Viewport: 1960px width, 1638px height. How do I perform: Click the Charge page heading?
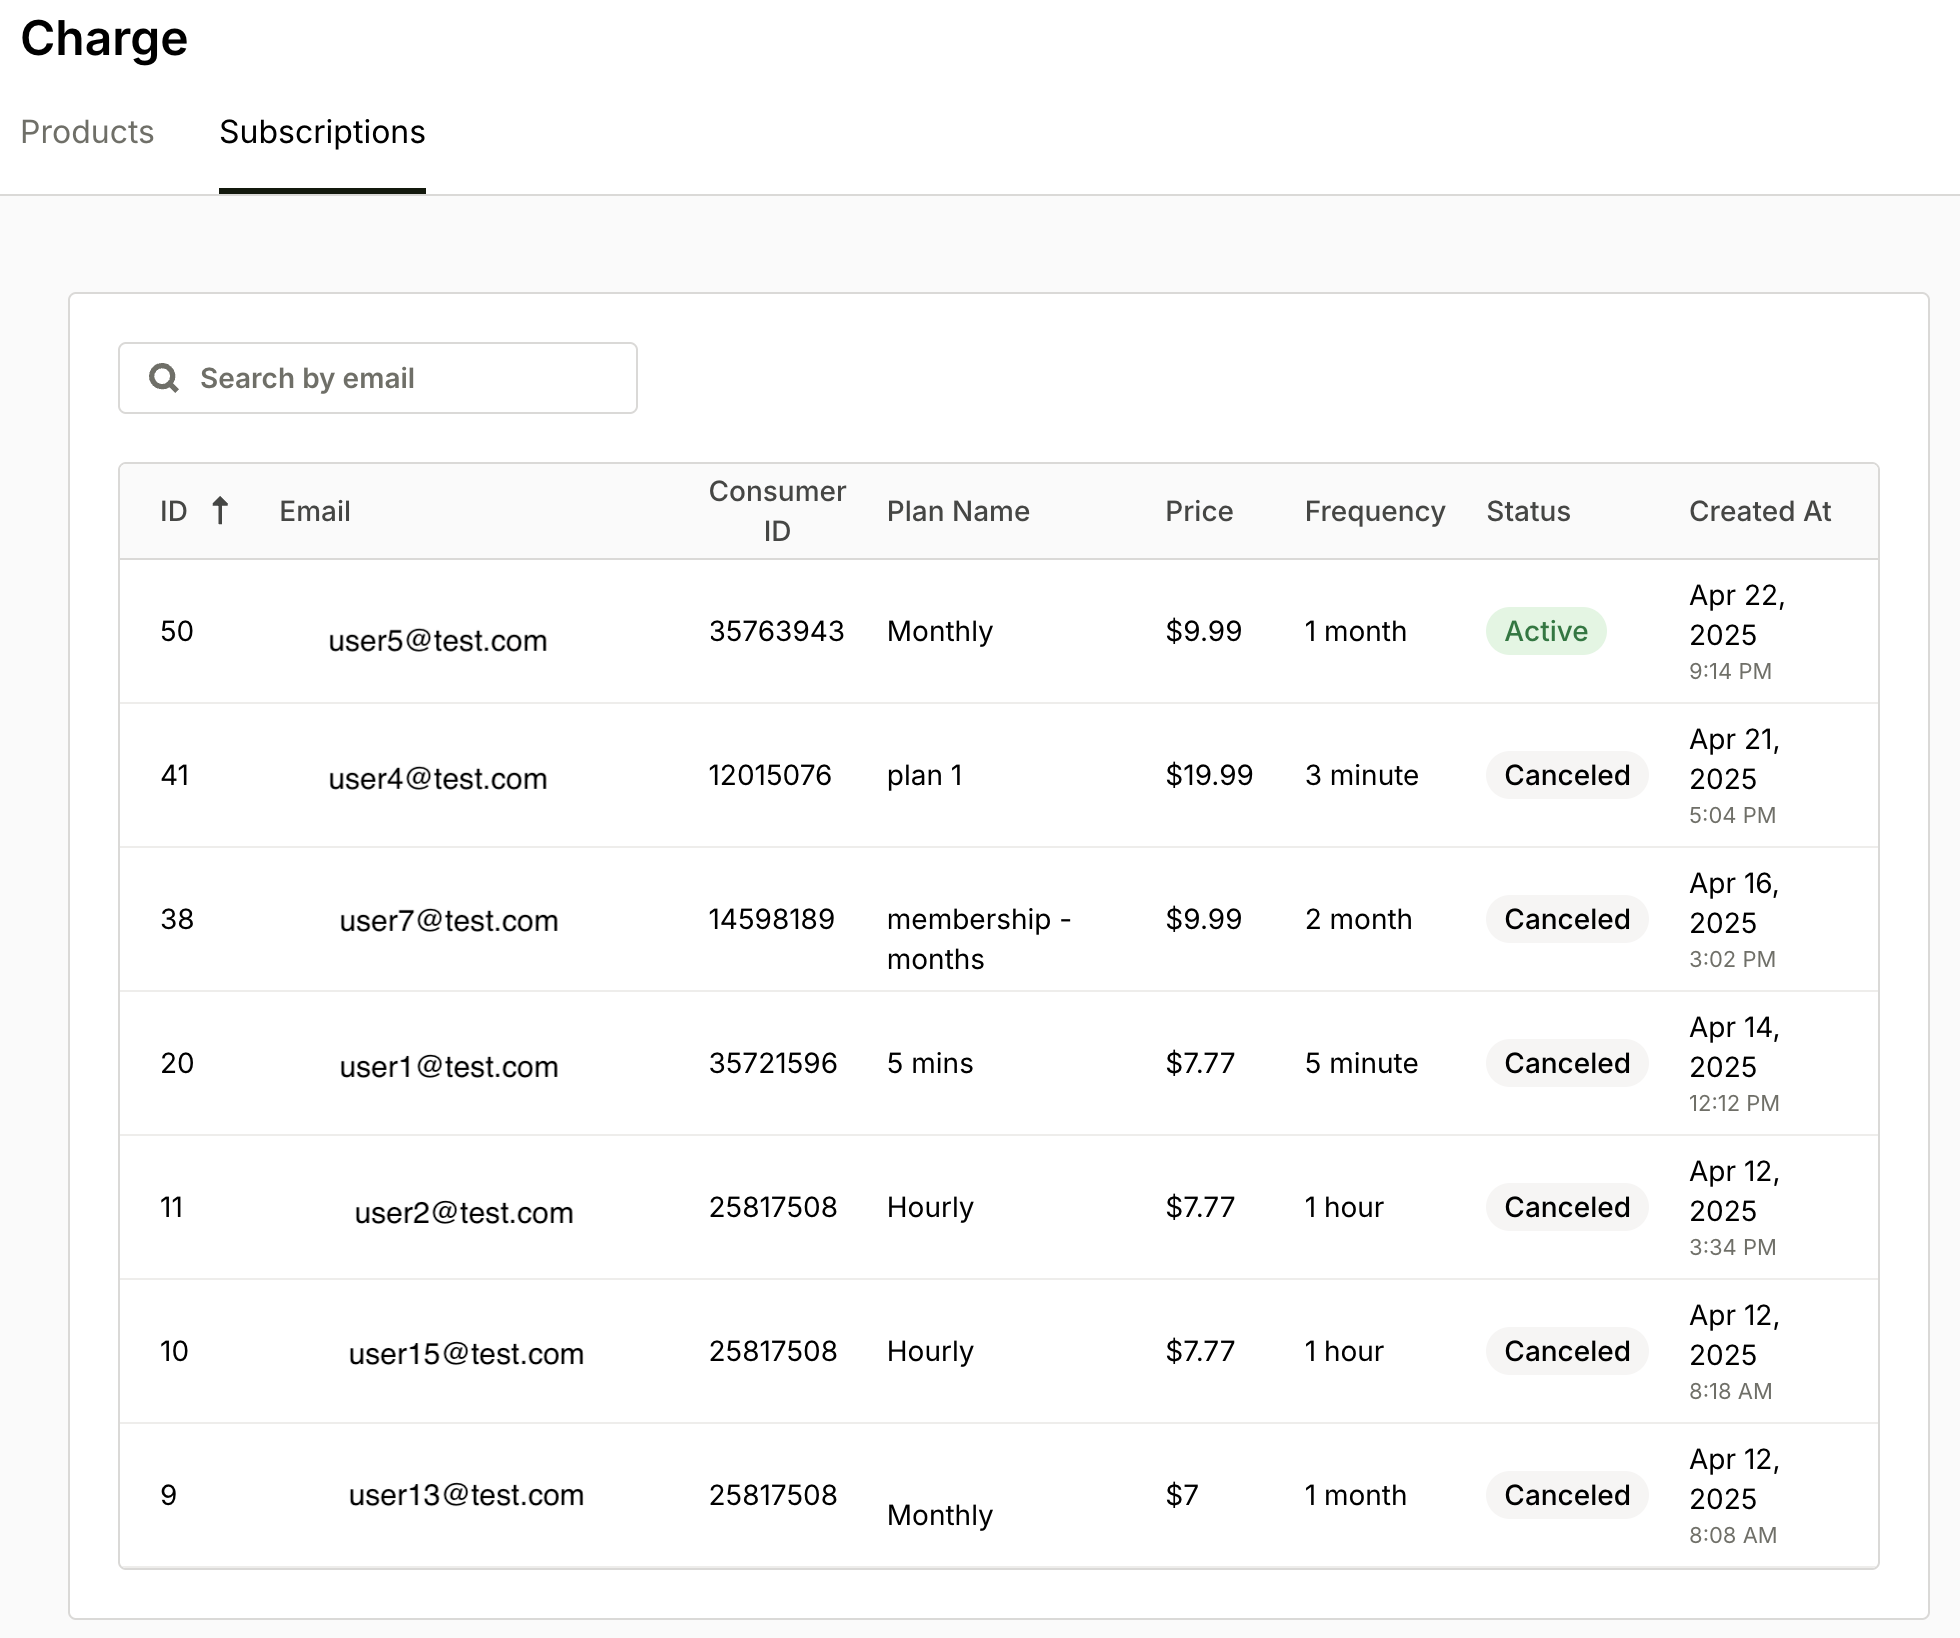tap(104, 39)
